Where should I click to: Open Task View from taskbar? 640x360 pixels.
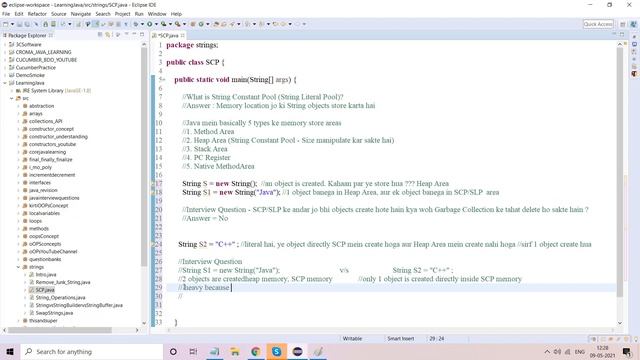tap(193, 351)
